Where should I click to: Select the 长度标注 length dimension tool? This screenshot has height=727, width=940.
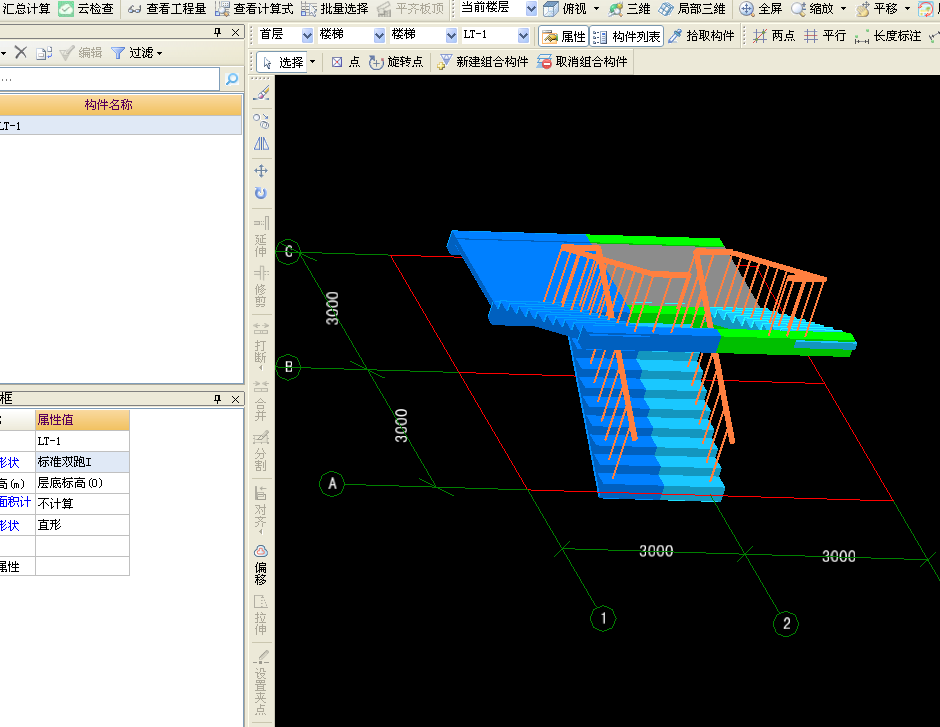[888, 36]
